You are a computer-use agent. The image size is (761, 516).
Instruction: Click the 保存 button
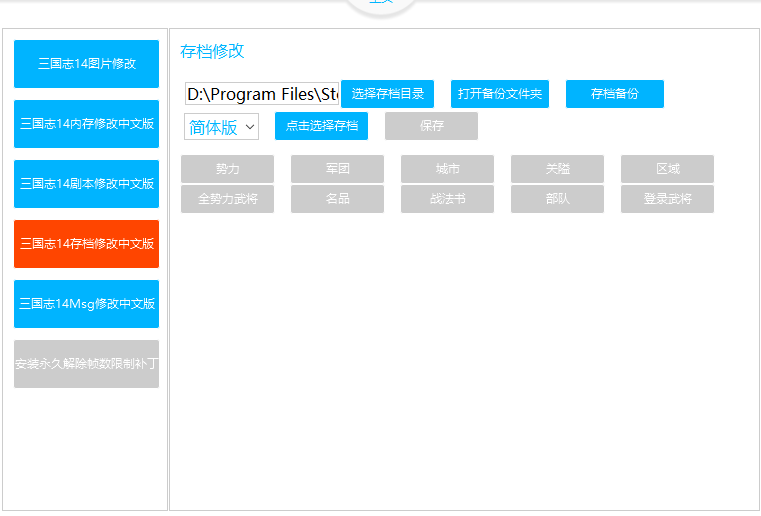coord(431,126)
